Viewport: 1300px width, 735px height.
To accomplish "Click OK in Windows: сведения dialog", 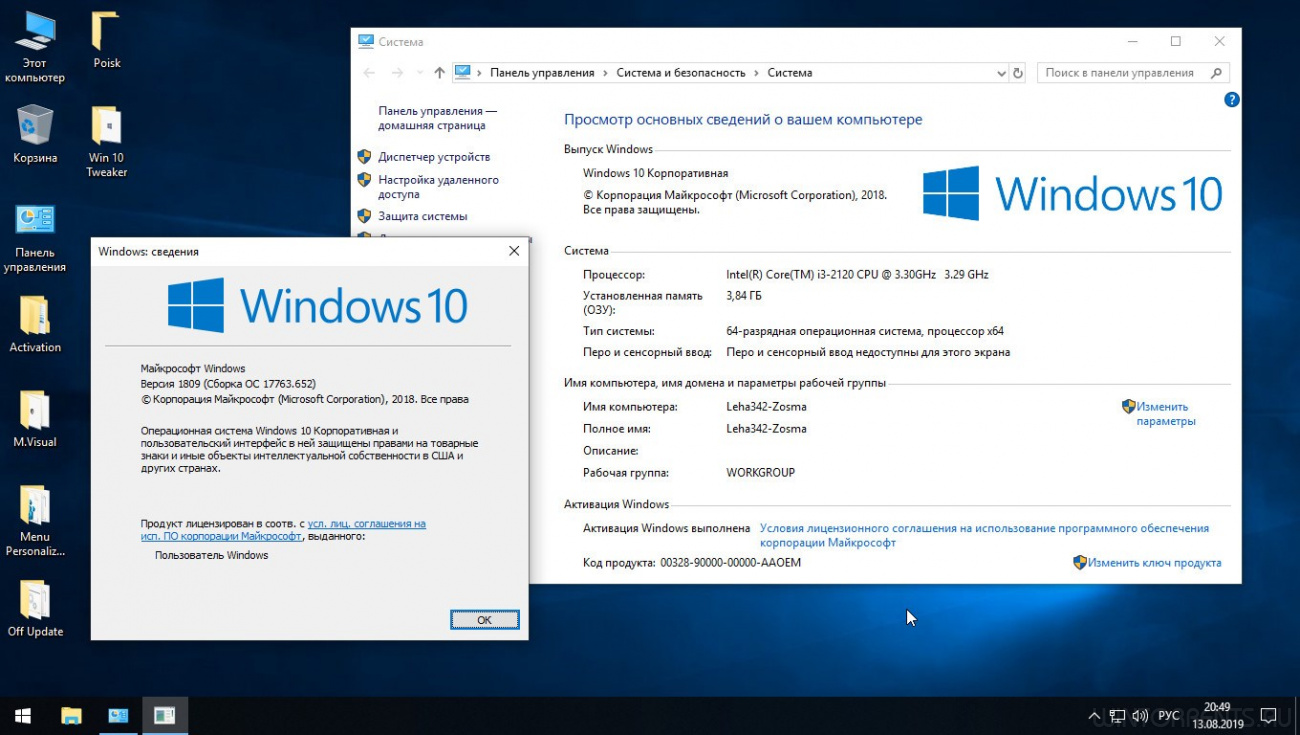I will tap(484, 620).
